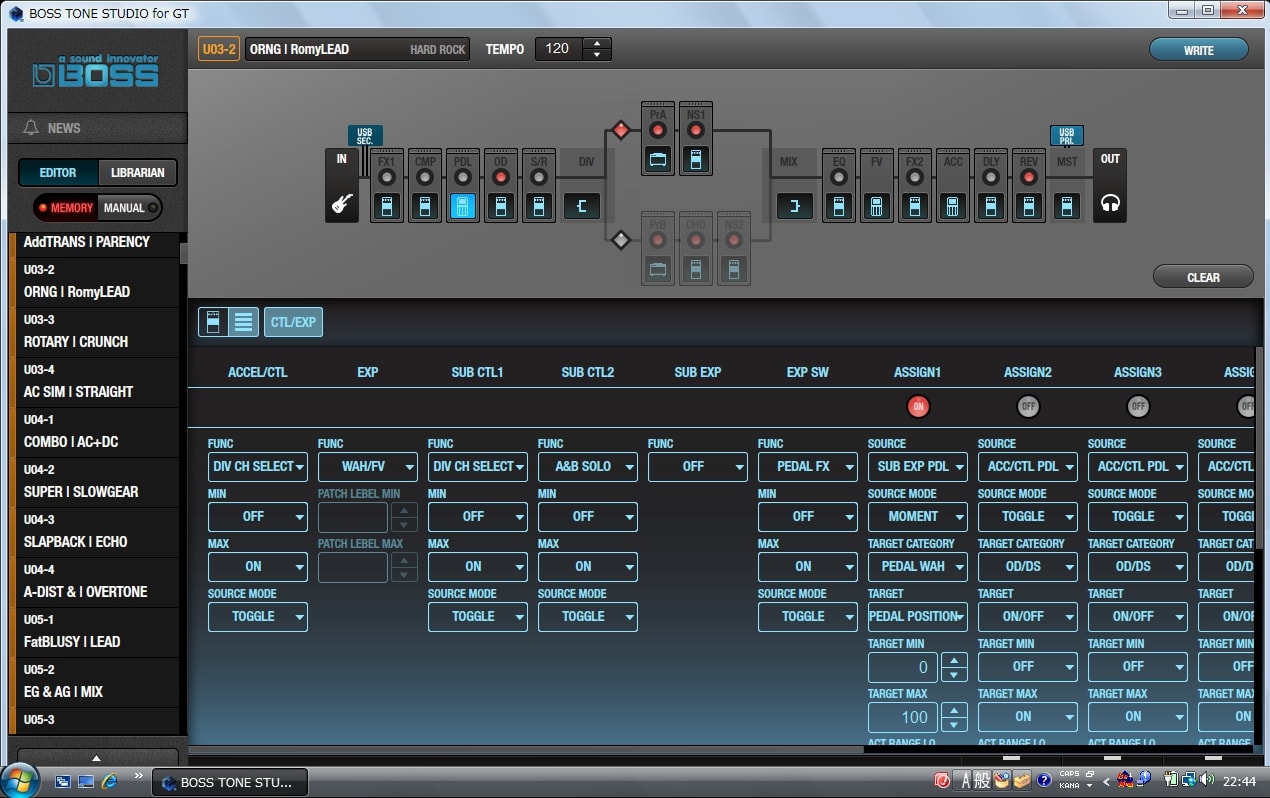Open the DLY delay pedal icon
This screenshot has width=1270, height=798.
coord(991,207)
